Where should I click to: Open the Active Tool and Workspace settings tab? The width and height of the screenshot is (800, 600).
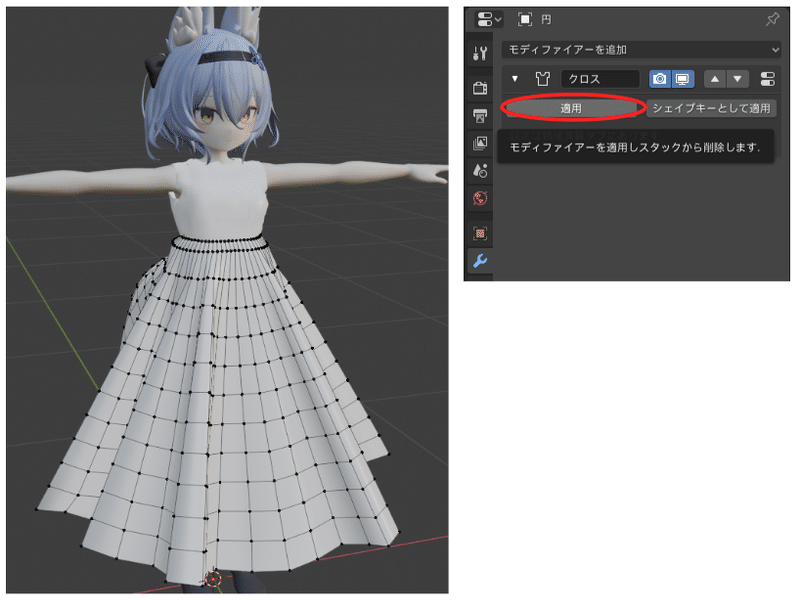(480, 53)
